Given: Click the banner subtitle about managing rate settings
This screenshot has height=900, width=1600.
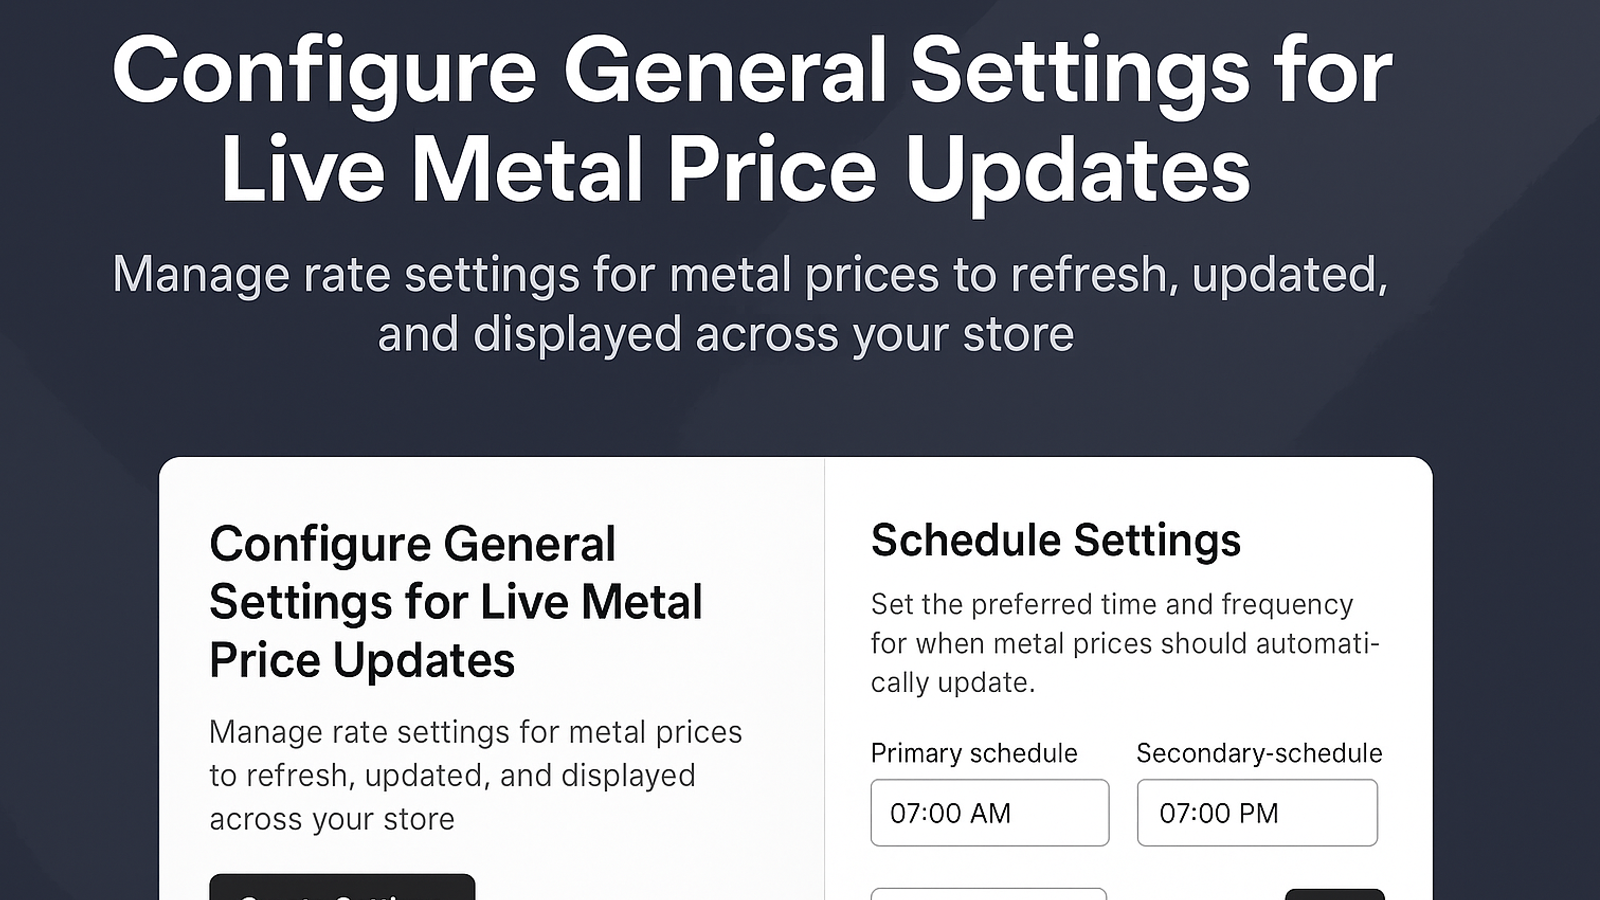Looking at the screenshot, I should point(750,304).
